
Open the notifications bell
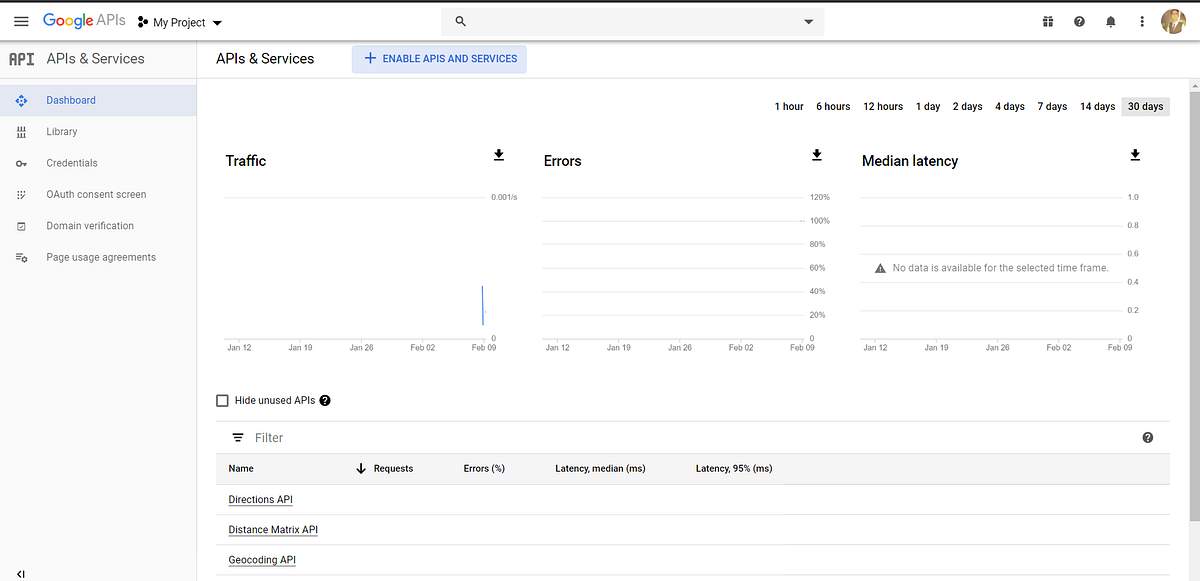click(1110, 21)
